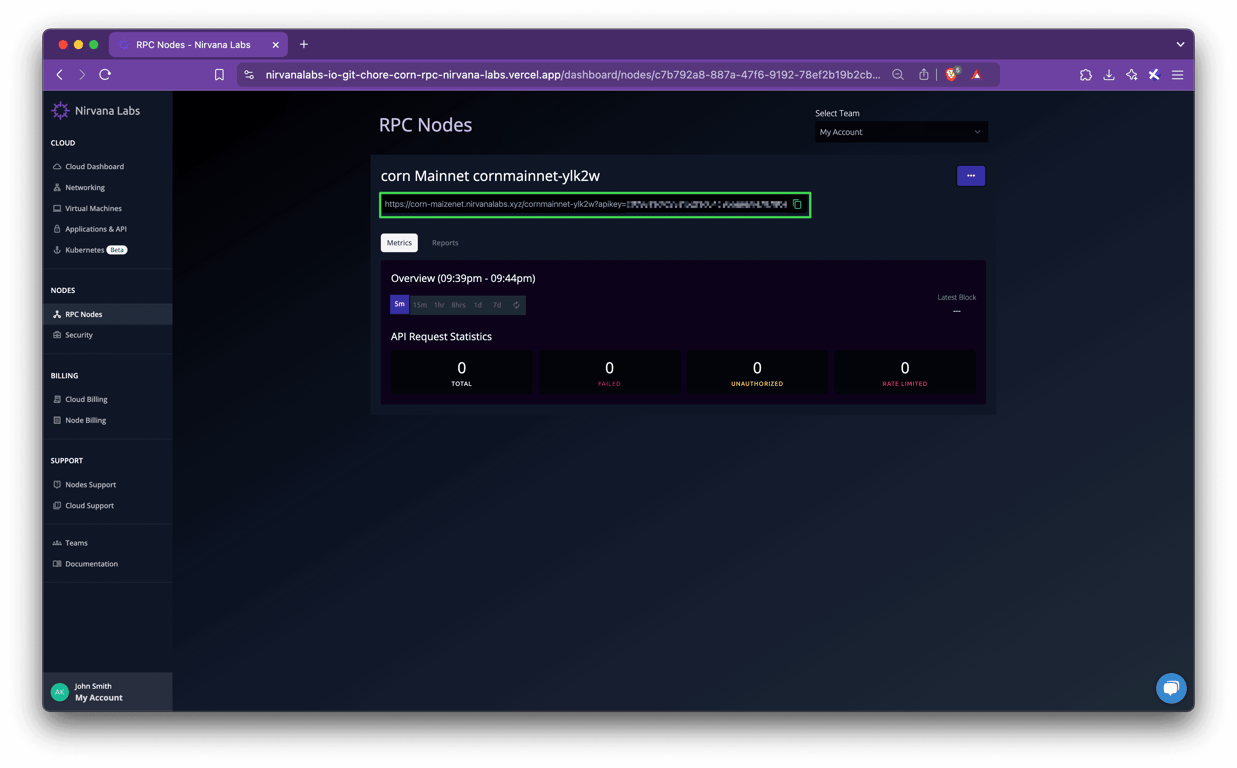Select RPC Nodes in sidebar
This screenshot has height=768, width=1237.
(107, 314)
